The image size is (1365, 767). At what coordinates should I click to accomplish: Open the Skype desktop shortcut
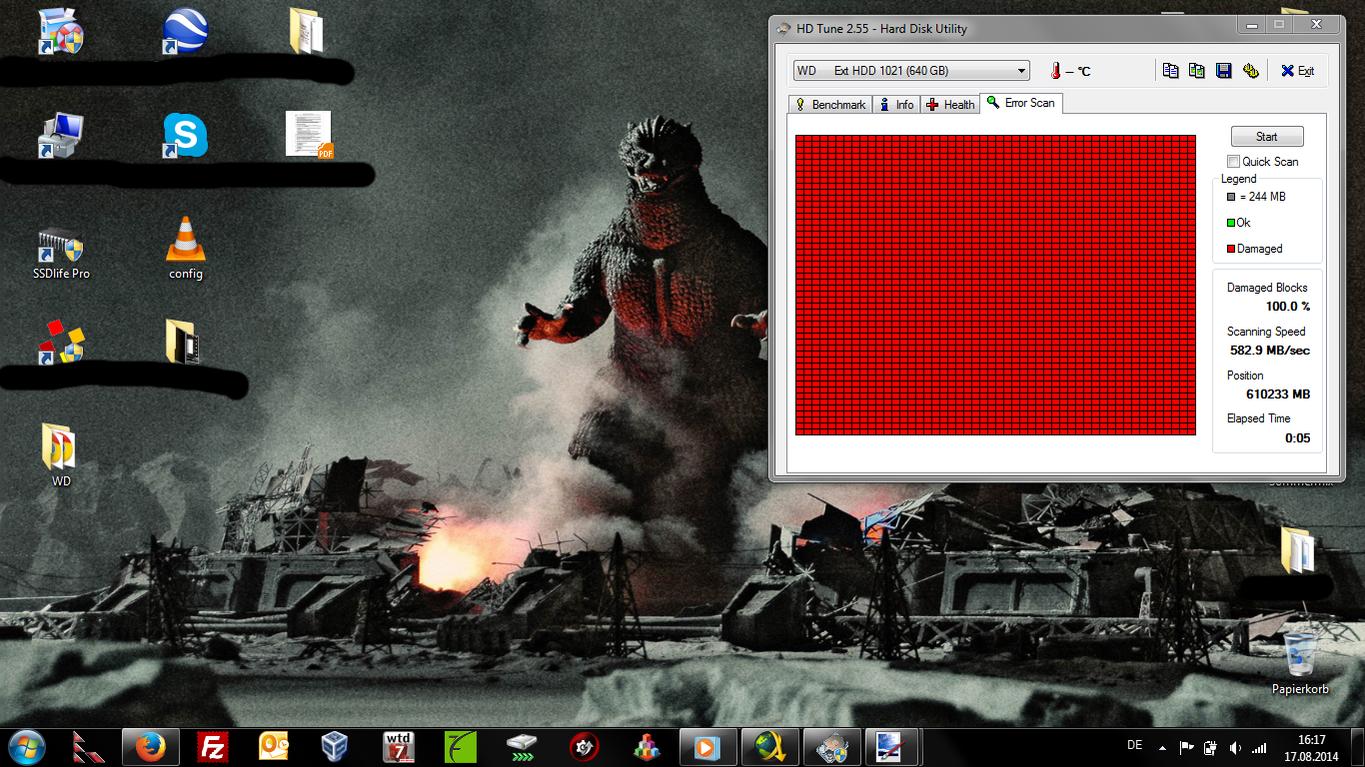[185, 135]
